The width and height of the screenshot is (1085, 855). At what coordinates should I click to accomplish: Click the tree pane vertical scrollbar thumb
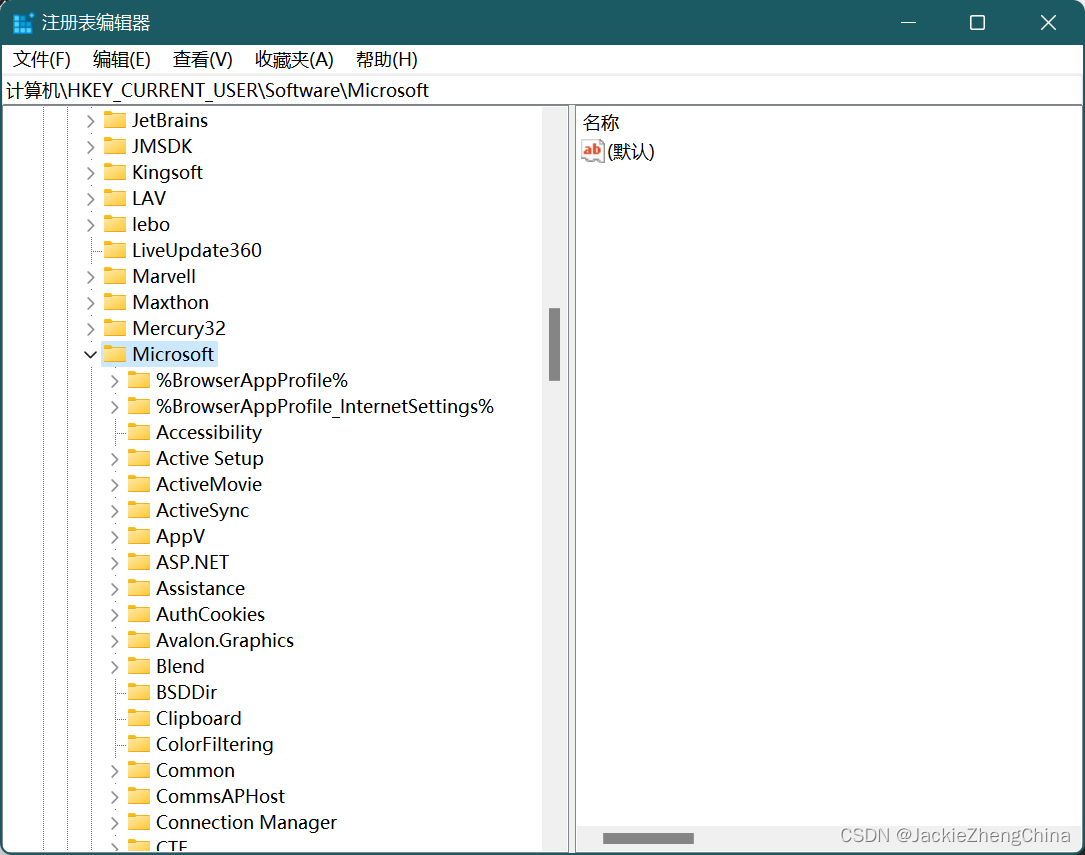tap(554, 344)
